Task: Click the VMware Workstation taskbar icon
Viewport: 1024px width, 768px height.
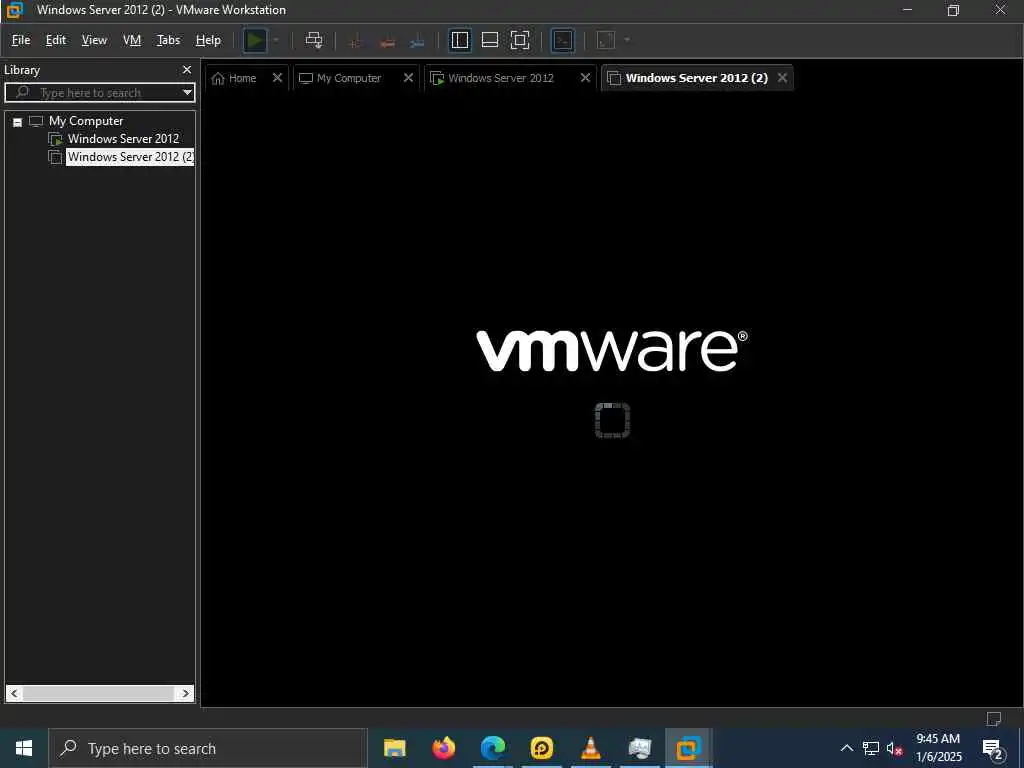Action: coord(688,748)
